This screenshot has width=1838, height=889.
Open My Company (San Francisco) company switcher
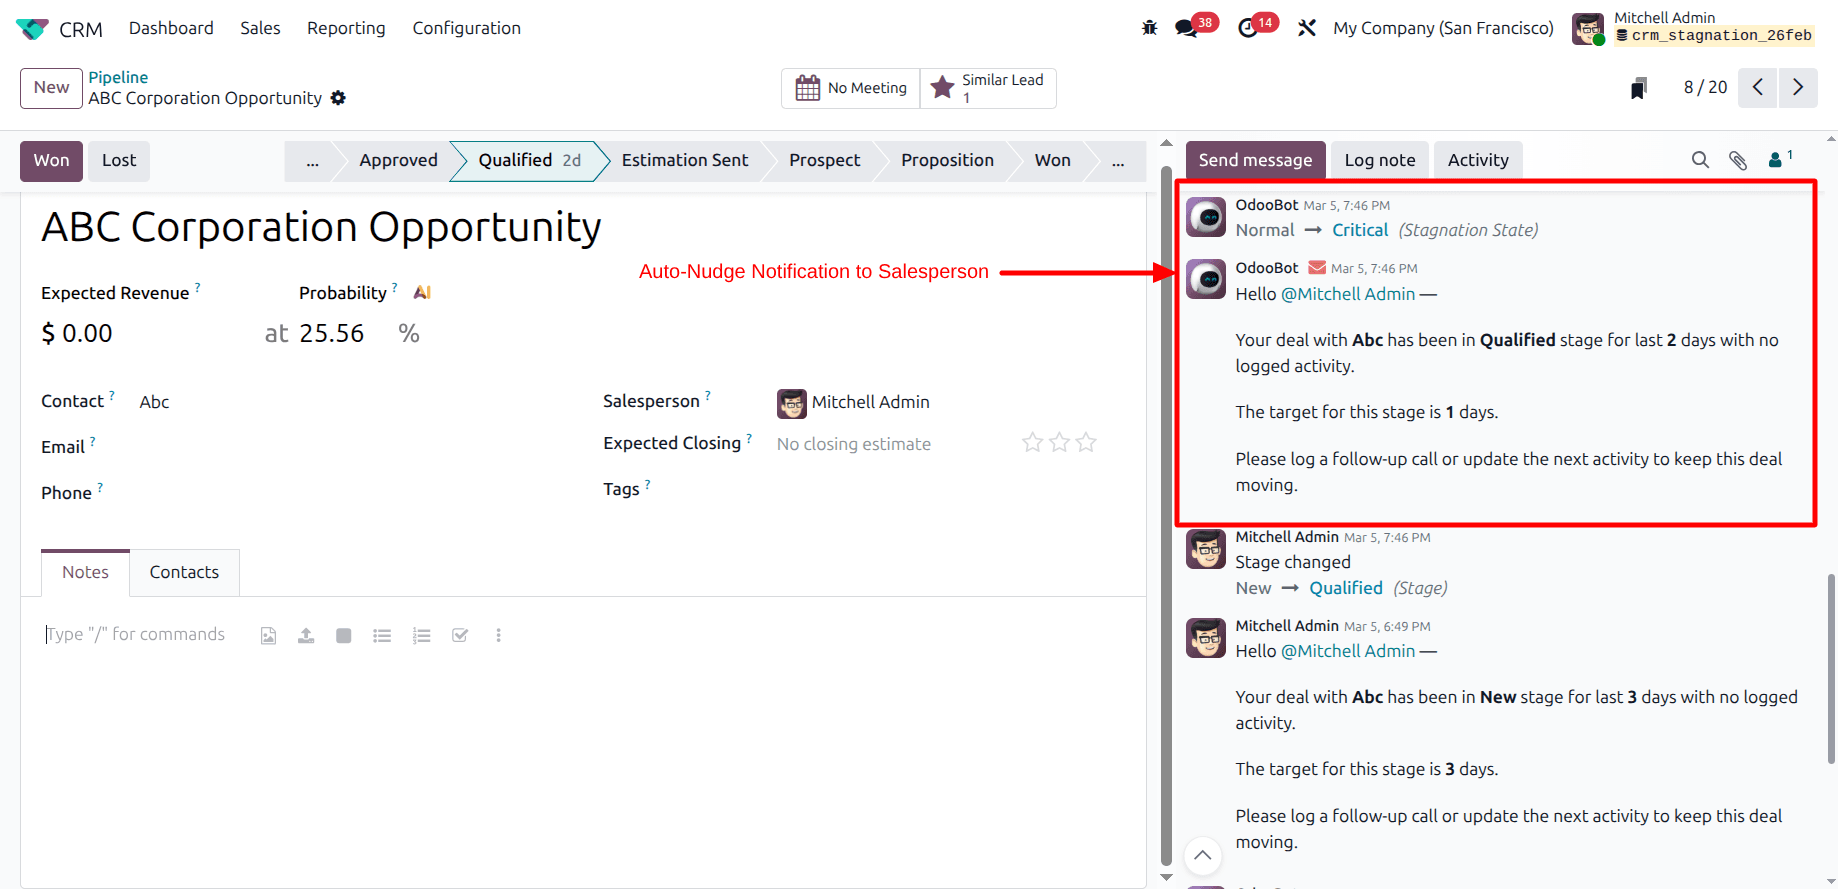point(1443,28)
